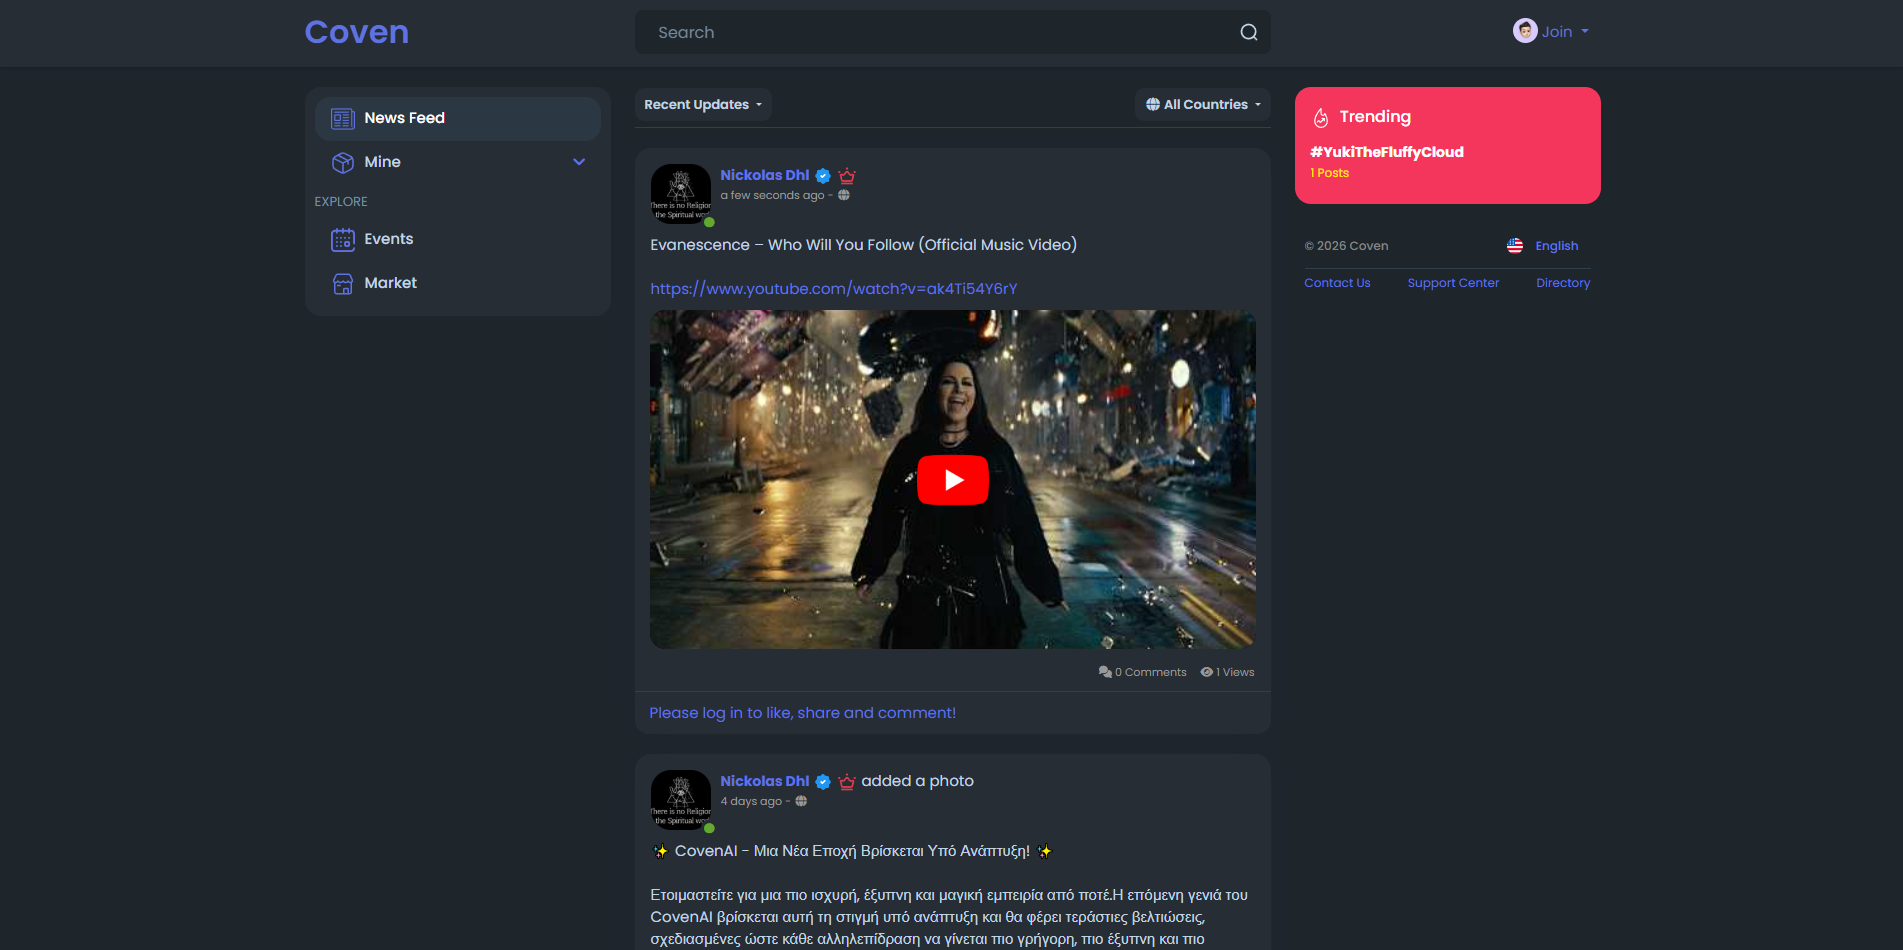Click the News Feed newspaper icon

(343, 119)
